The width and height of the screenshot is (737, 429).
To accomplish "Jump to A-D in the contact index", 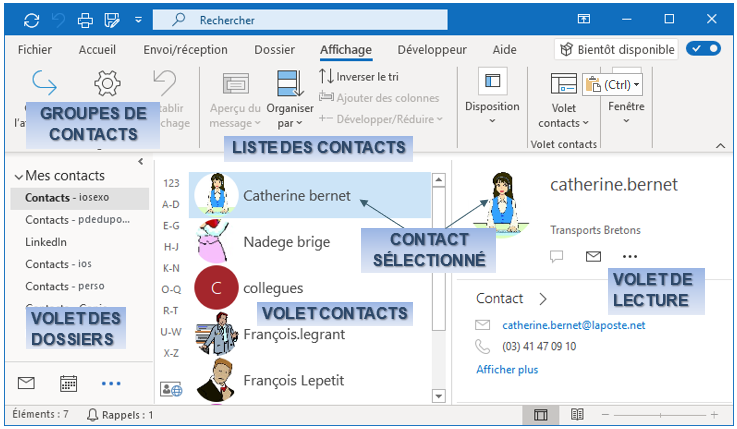I will point(171,204).
